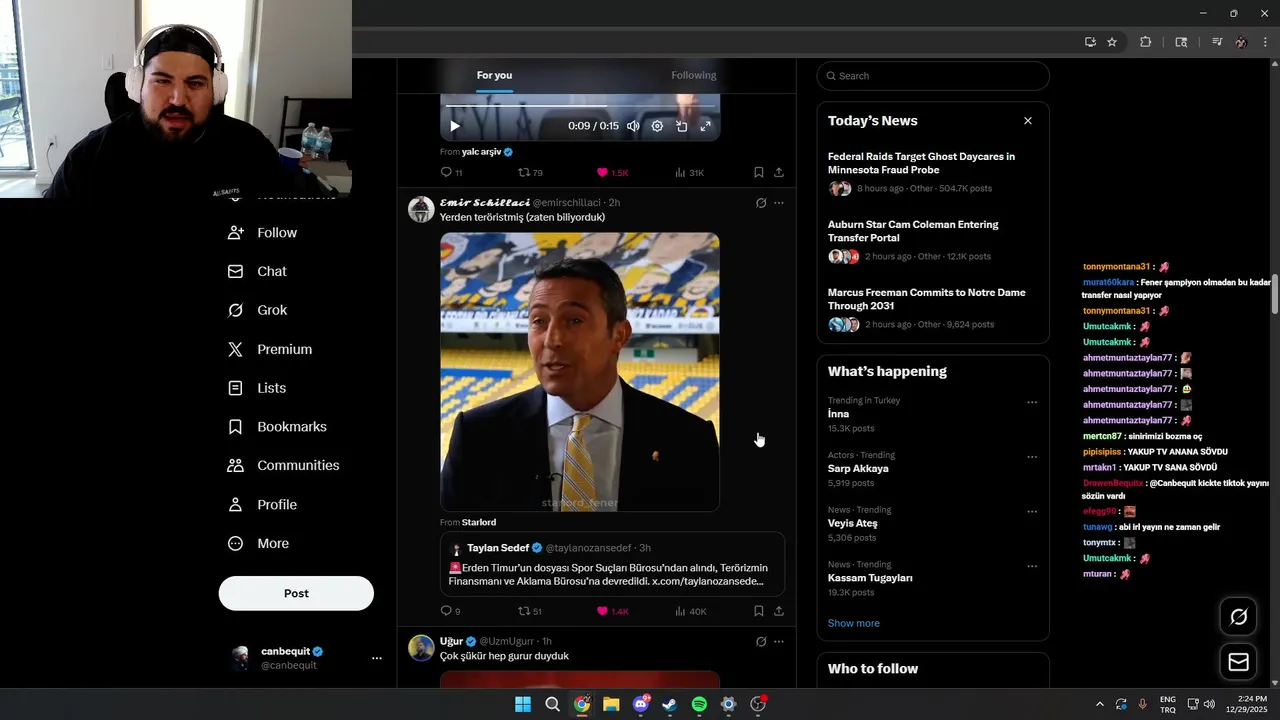Viewport: 1280px width, 720px height.
Task: Open Emir Schillaci's profile avatar
Action: [x=421, y=209]
